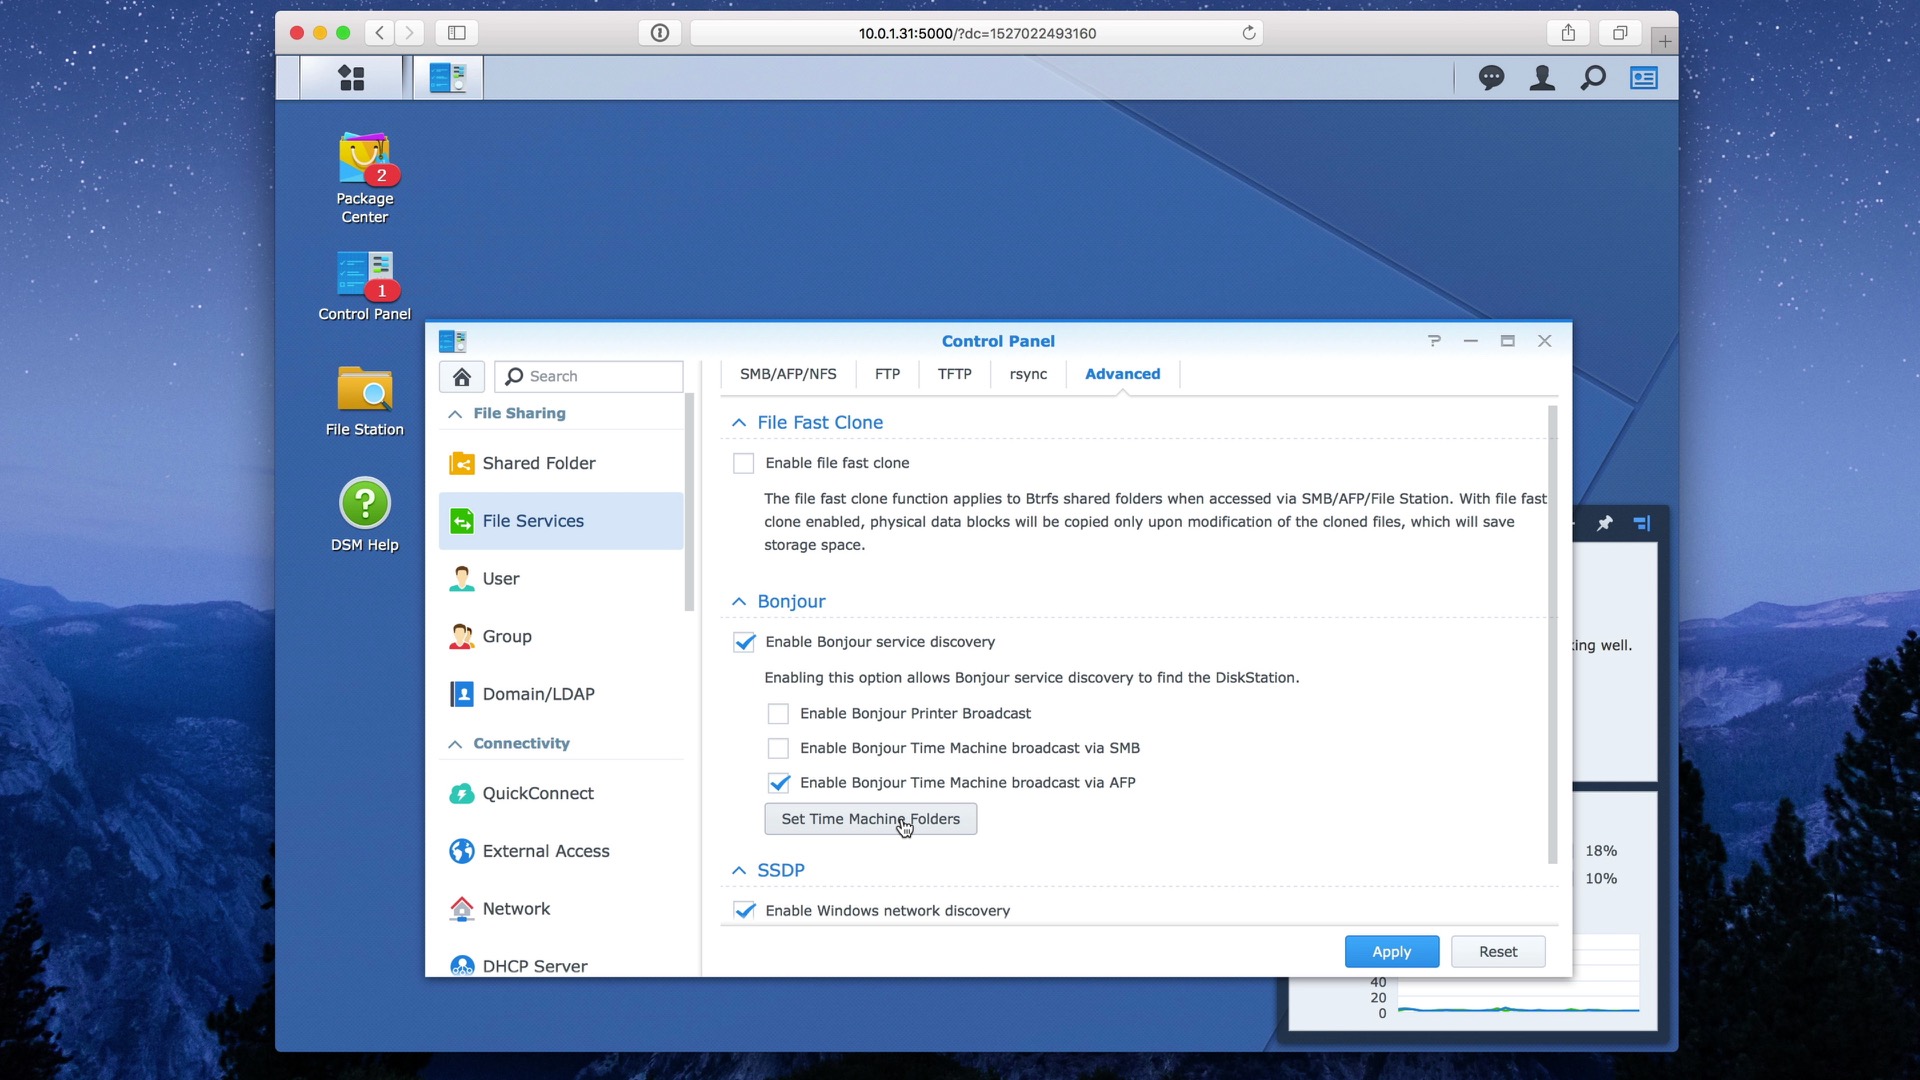Open DSM Help desktop icon
The image size is (1920, 1080).
[x=364, y=503]
